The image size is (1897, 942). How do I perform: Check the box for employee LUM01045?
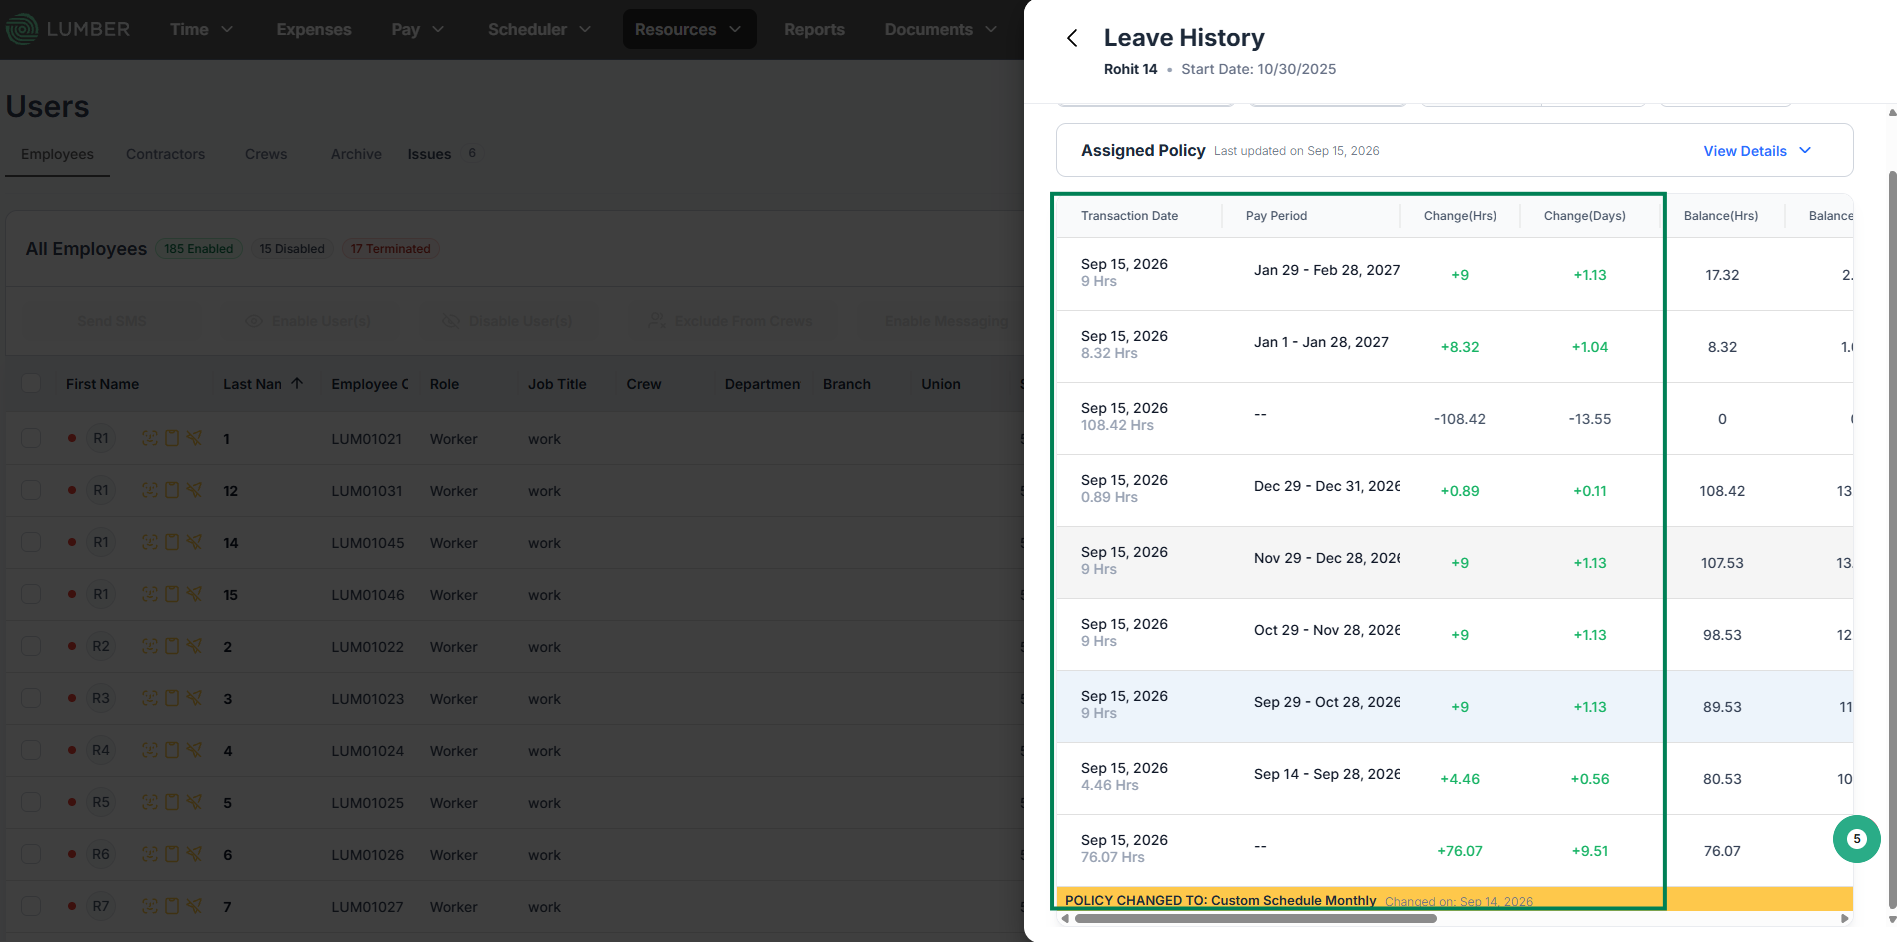point(32,542)
